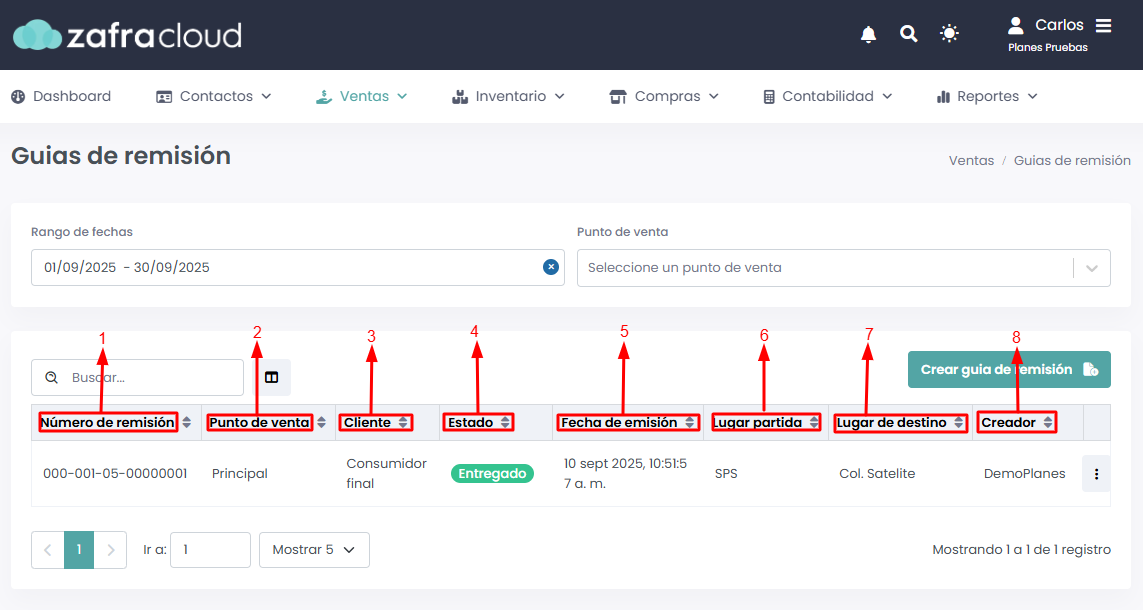The image size is (1143, 610).
Task: Clear the date range with X icon
Action: [550, 267]
